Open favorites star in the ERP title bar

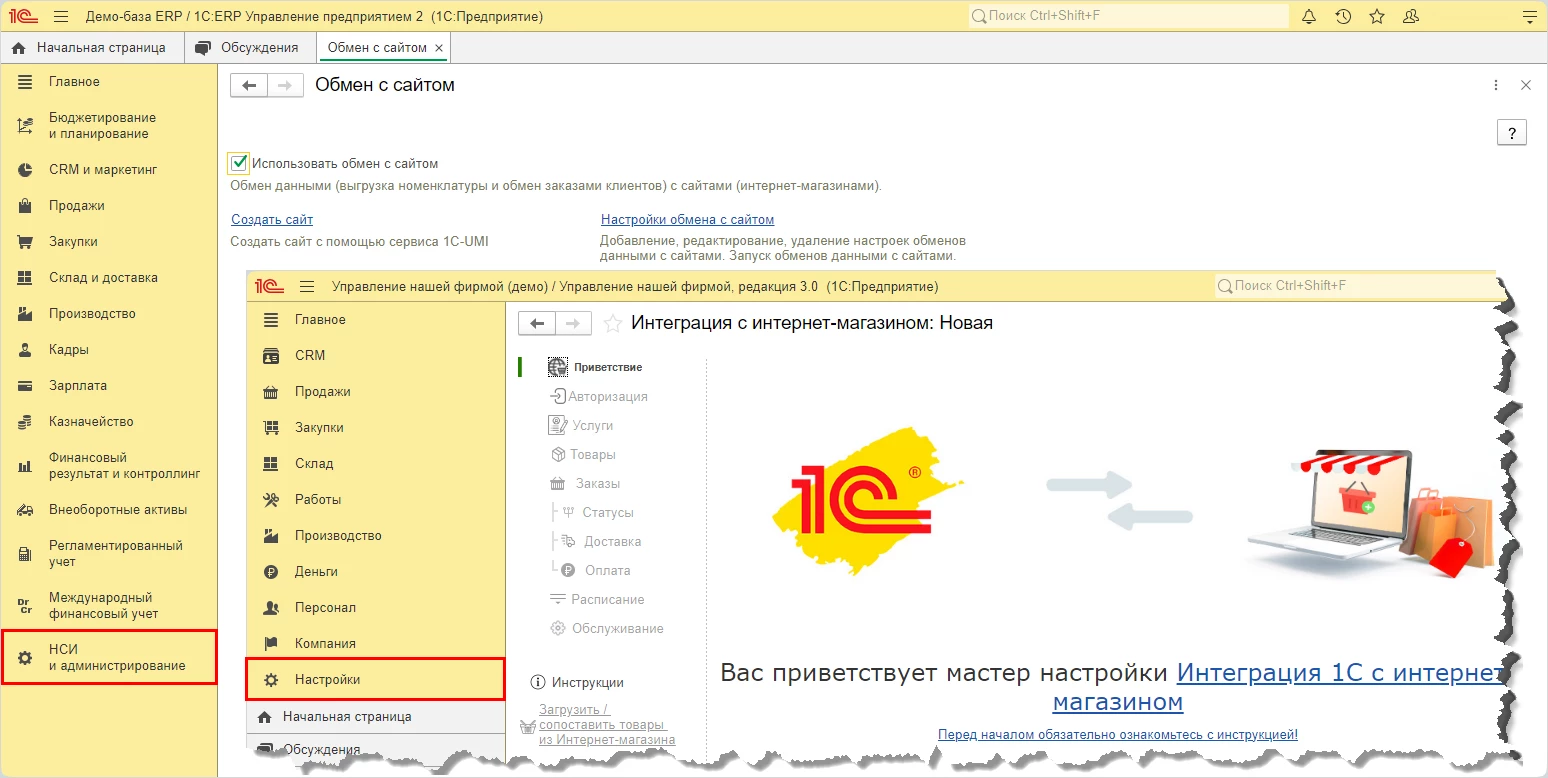point(1377,17)
